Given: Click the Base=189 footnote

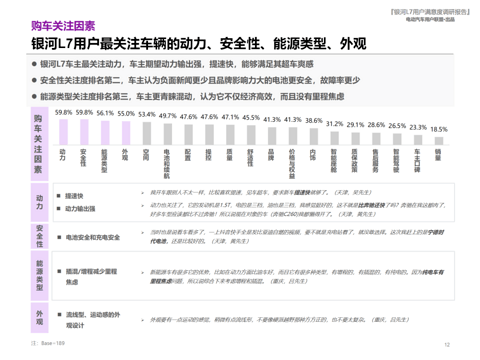Looking at the screenshot, I should point(48,343).
